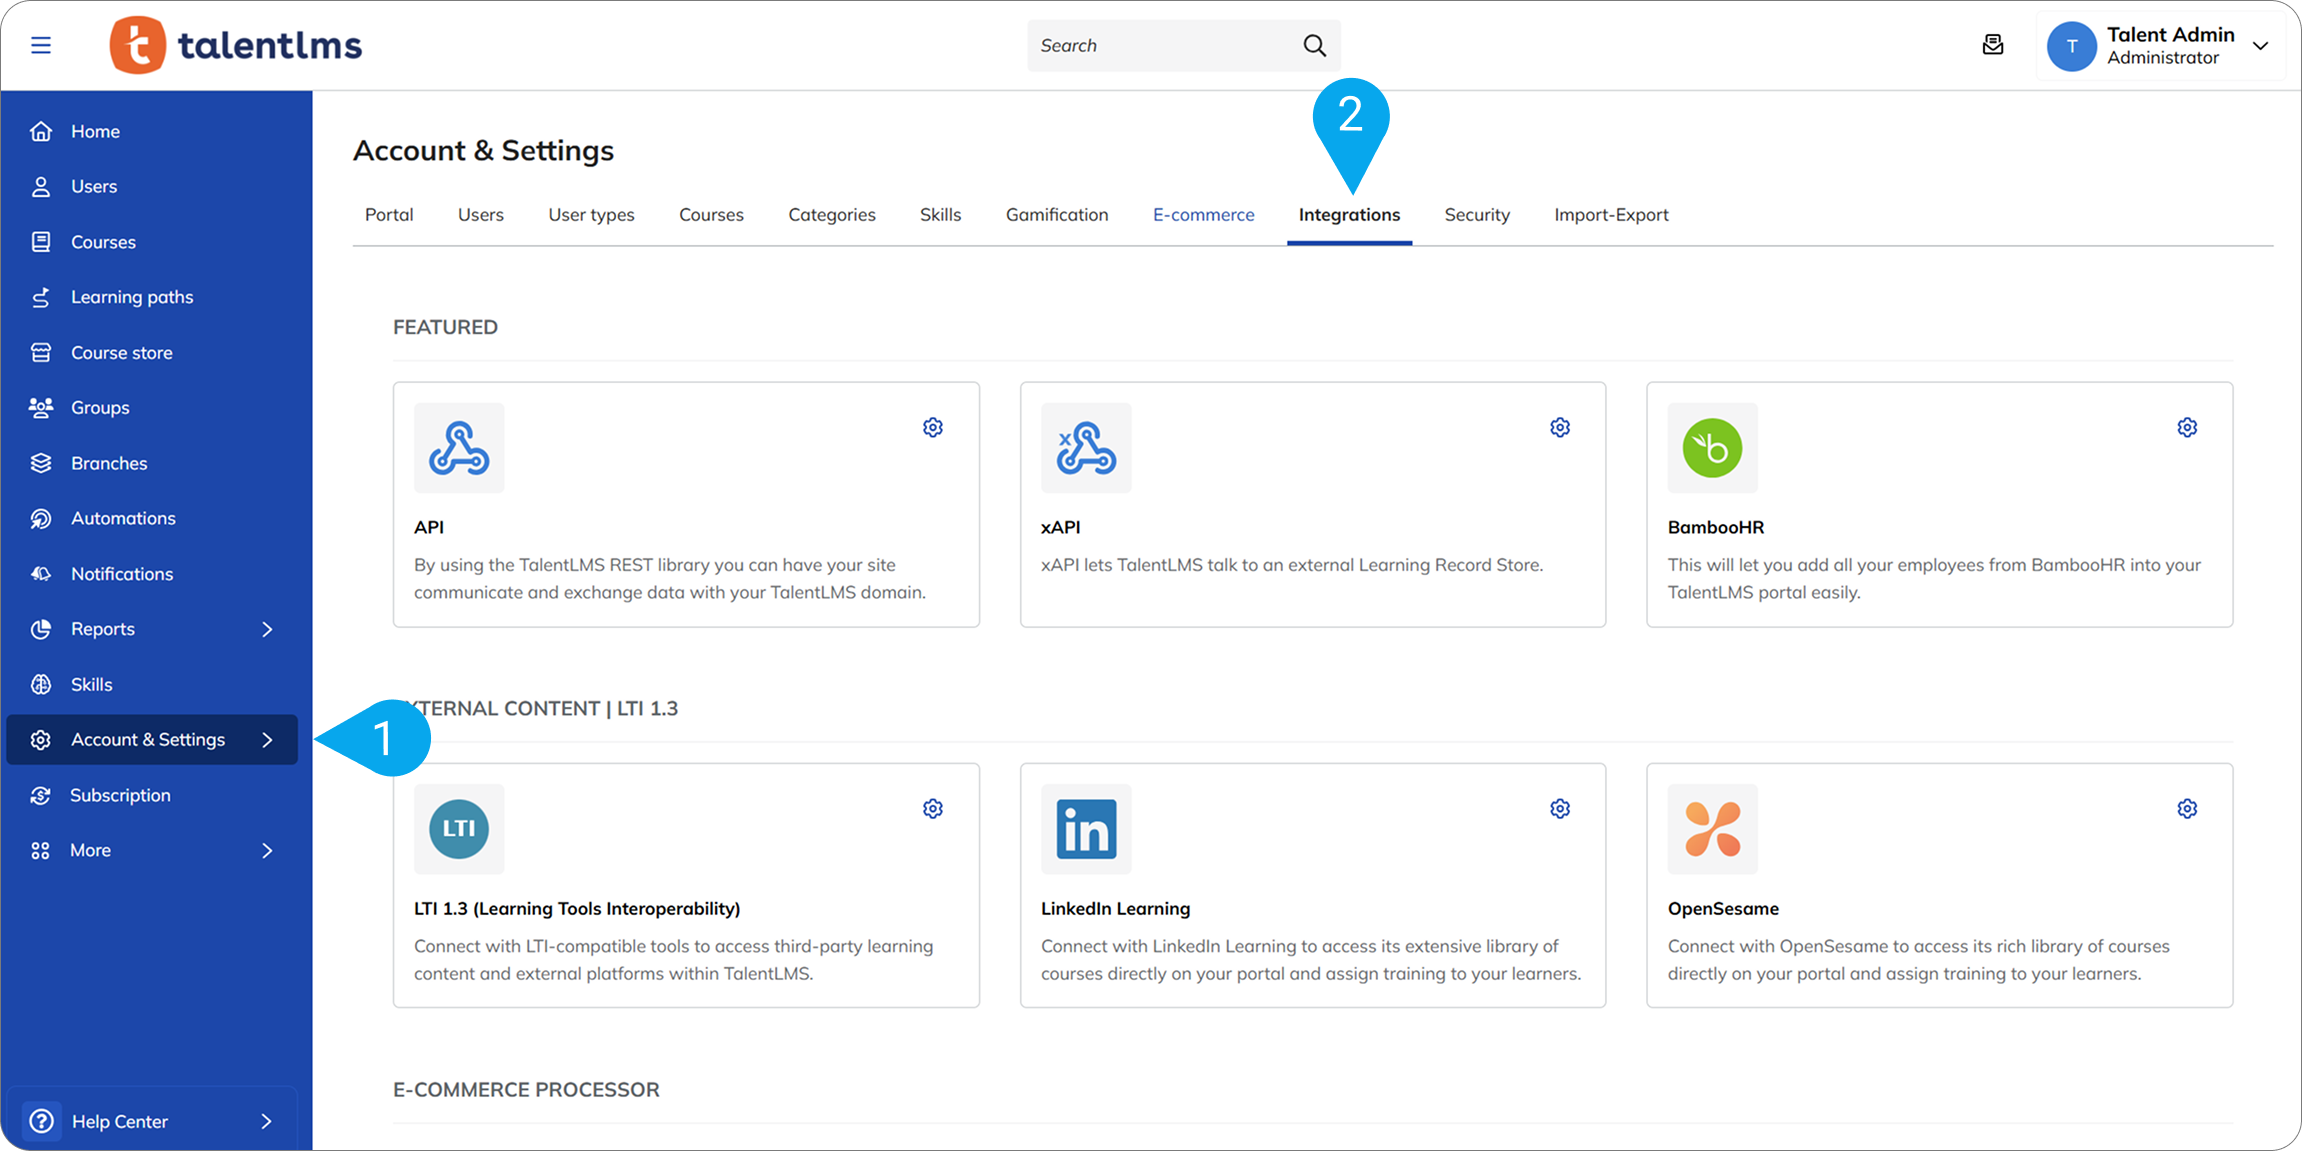Switch to the Security tab
Screen dimensions: 2302x1151
pos(1477,214)
